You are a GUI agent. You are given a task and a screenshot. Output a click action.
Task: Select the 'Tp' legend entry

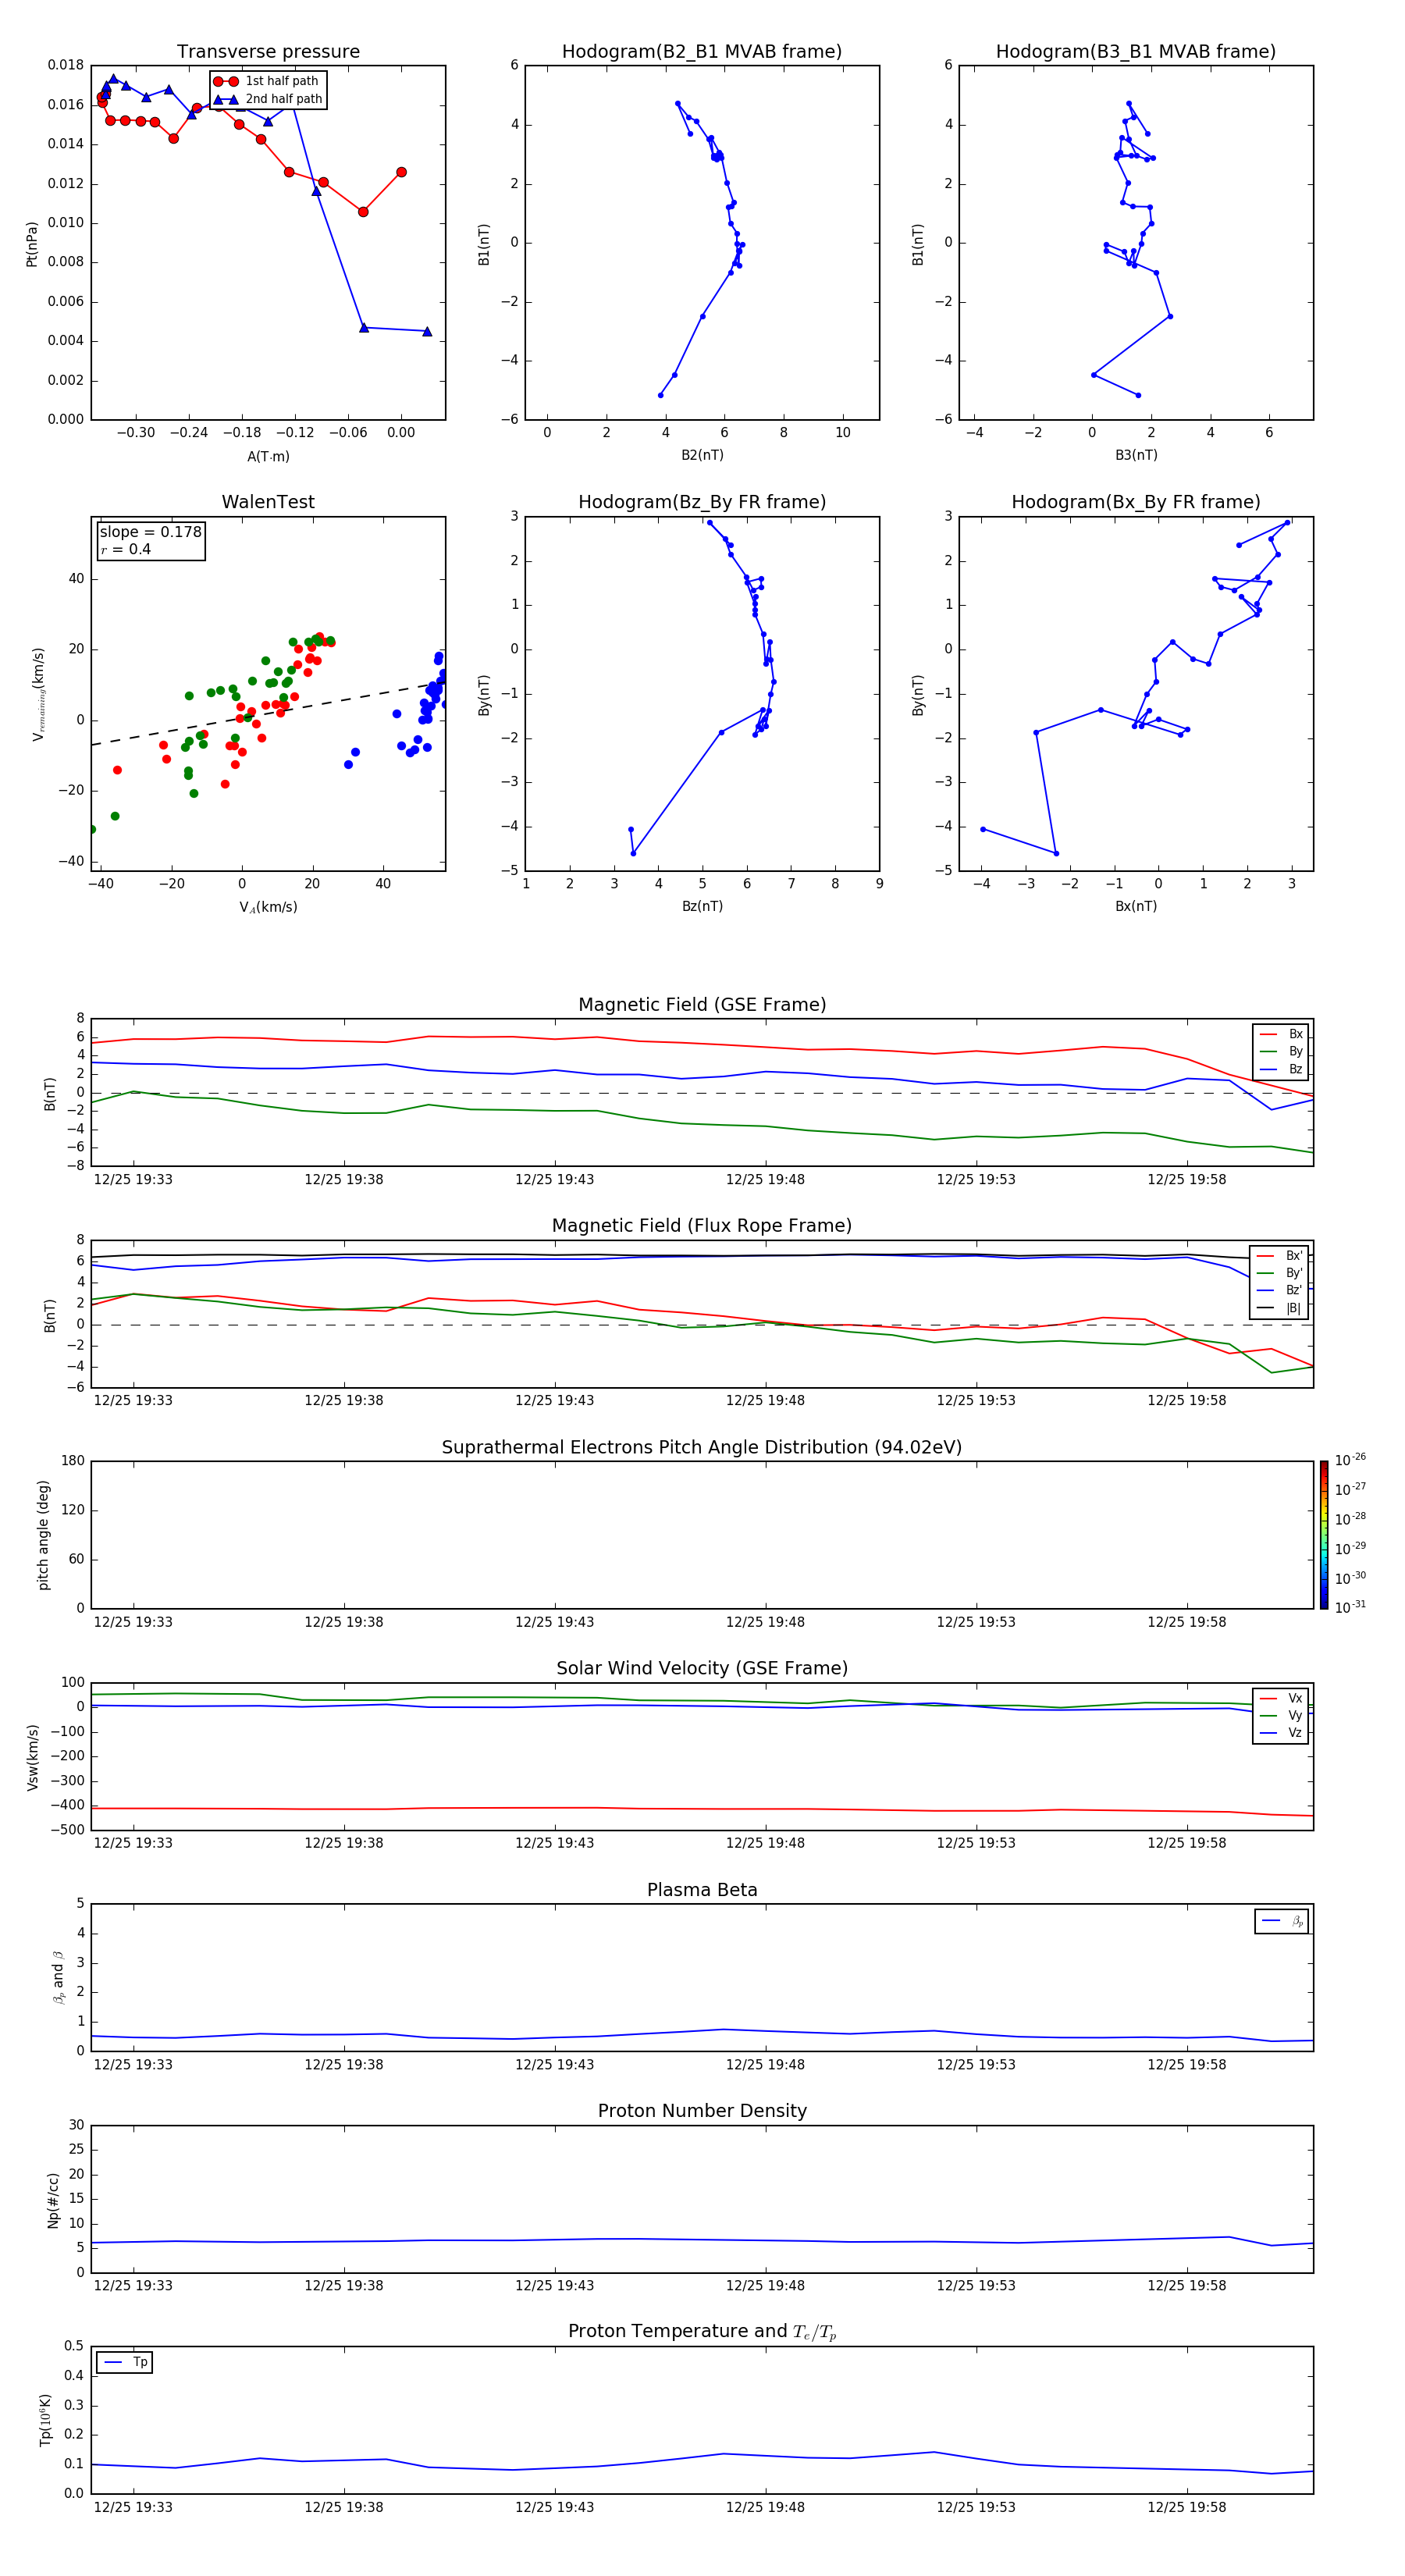tap(125, 2362)
